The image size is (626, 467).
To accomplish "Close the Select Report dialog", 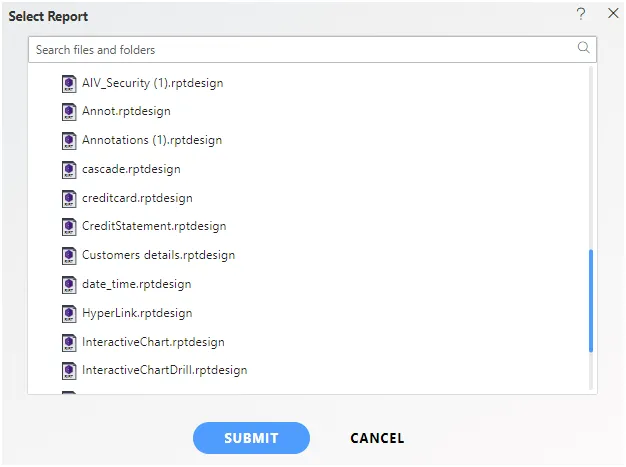I will click(x=613, y=13).
